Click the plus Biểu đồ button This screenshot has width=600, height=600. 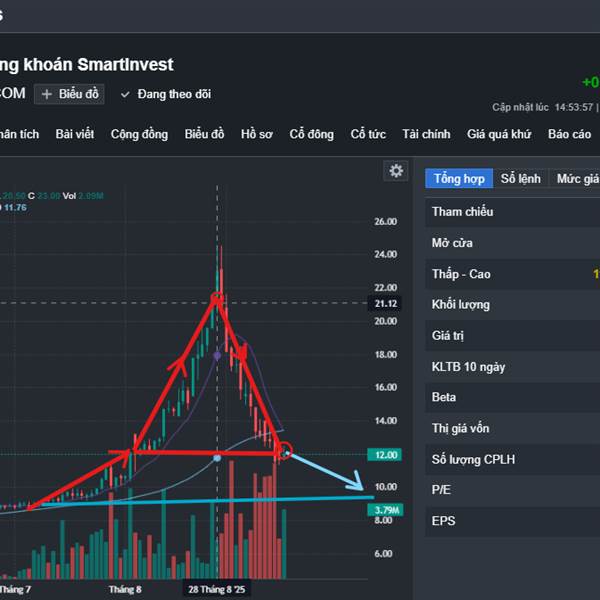click(69, 94)
